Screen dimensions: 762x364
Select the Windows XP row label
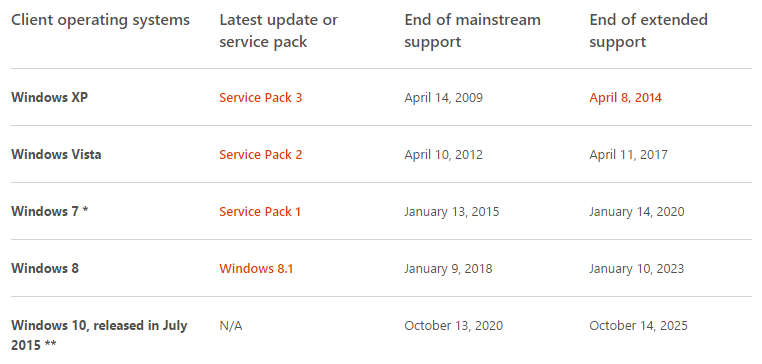pos(50,98)
